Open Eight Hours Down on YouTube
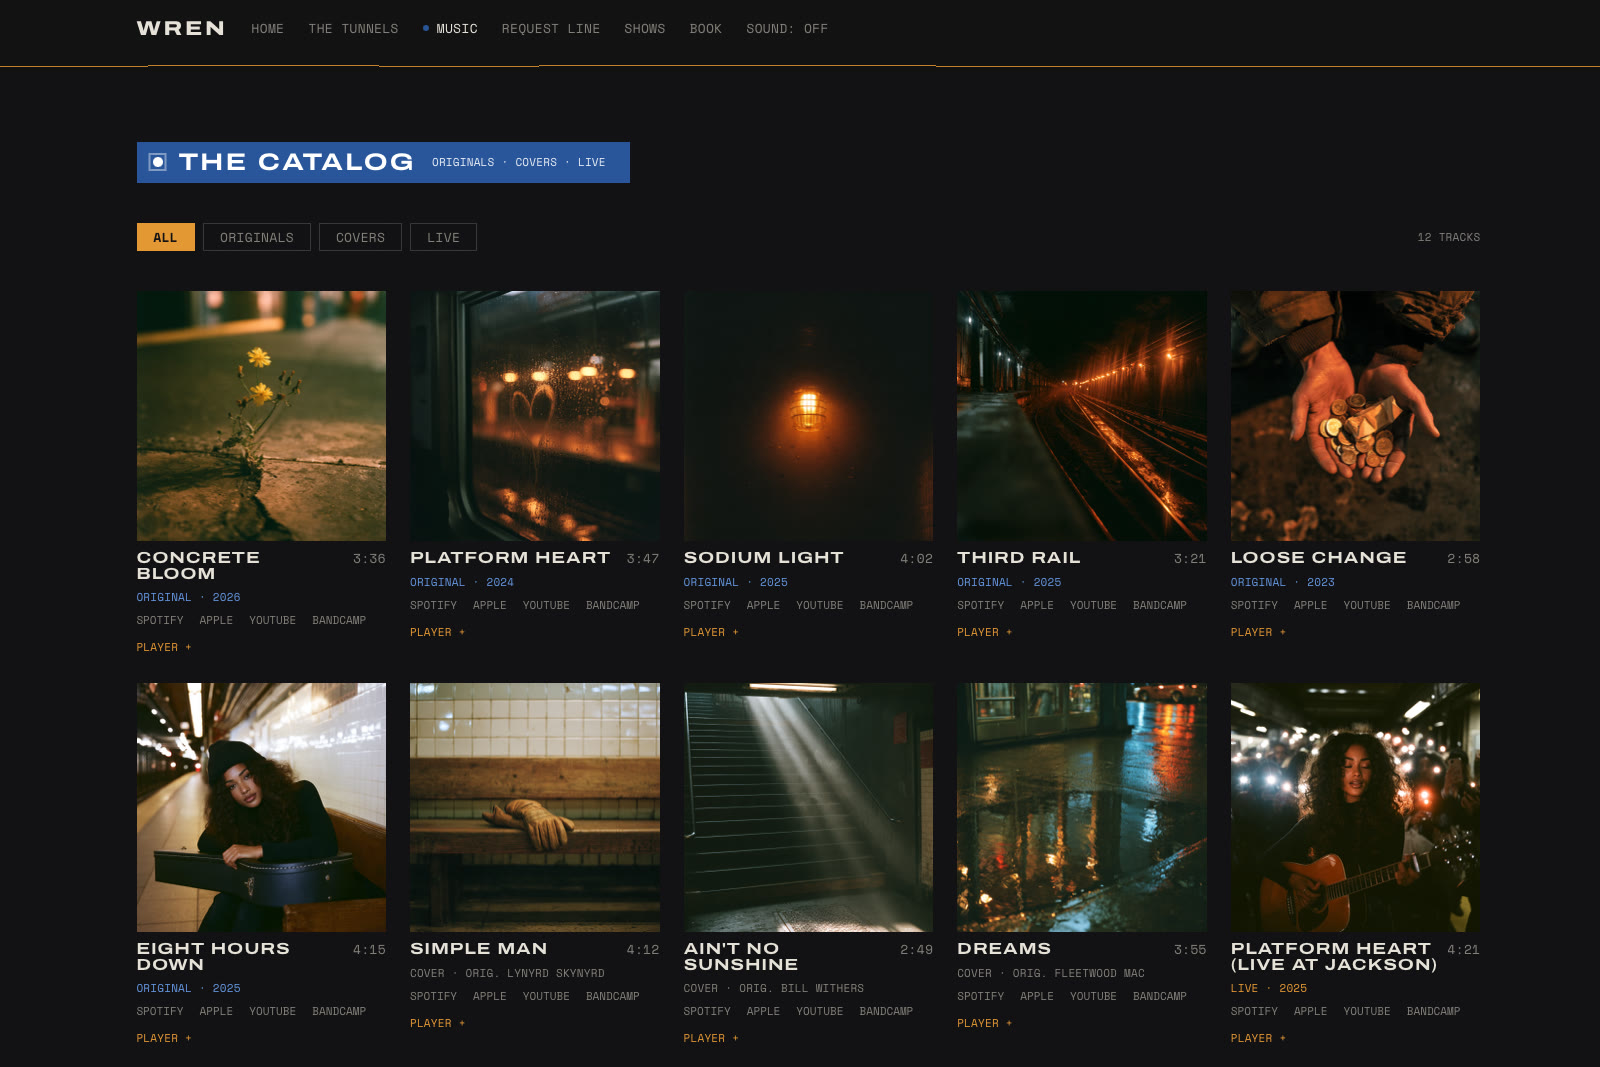 tap(272, 1011)
